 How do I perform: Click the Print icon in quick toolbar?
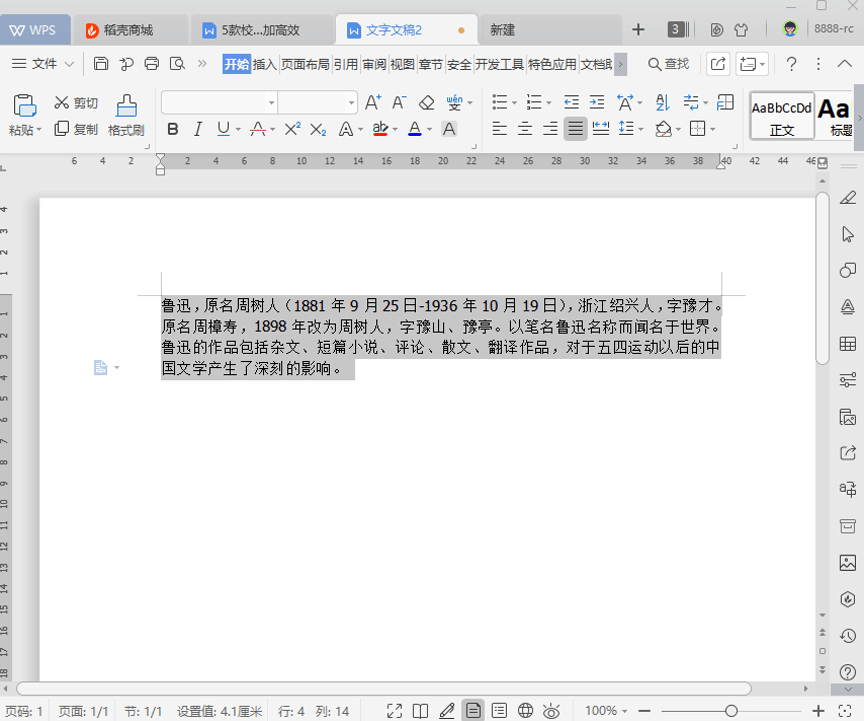click(x=152, y=64)
